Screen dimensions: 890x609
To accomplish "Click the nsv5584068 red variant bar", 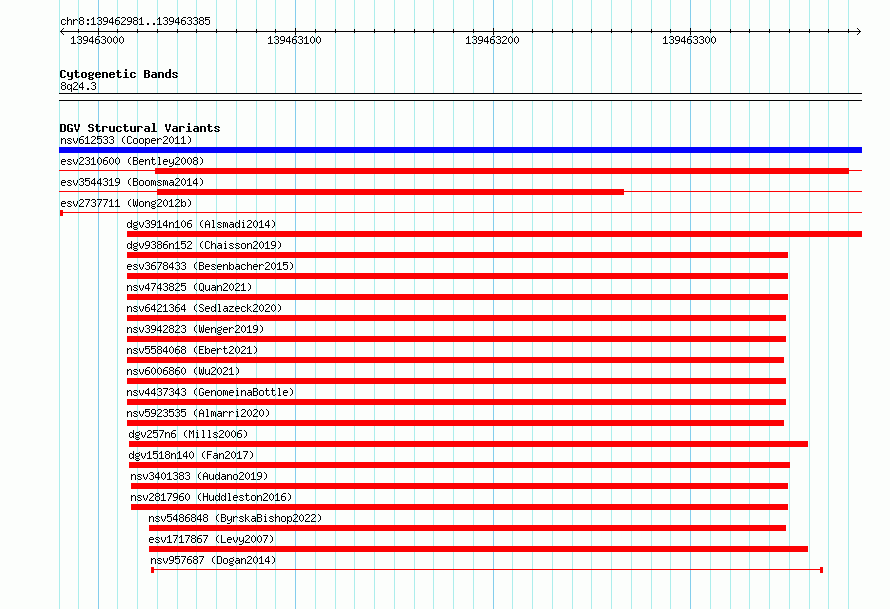I will click(455, 360).
